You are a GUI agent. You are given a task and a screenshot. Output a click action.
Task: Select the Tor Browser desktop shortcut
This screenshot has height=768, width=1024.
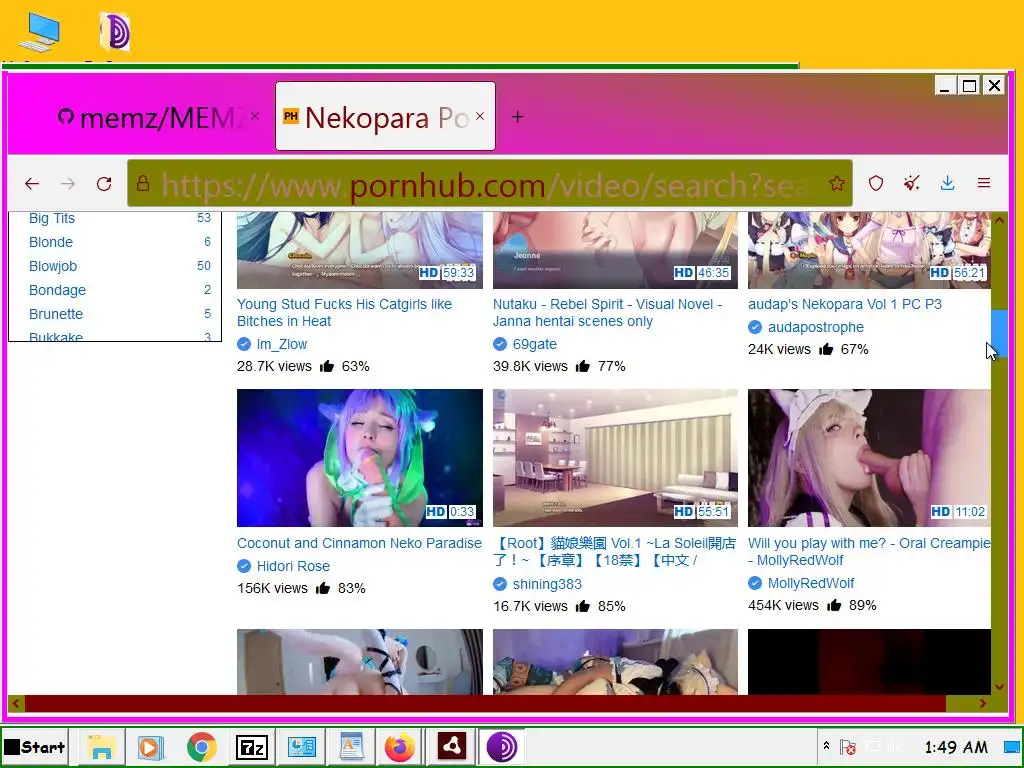pos(115,33)
